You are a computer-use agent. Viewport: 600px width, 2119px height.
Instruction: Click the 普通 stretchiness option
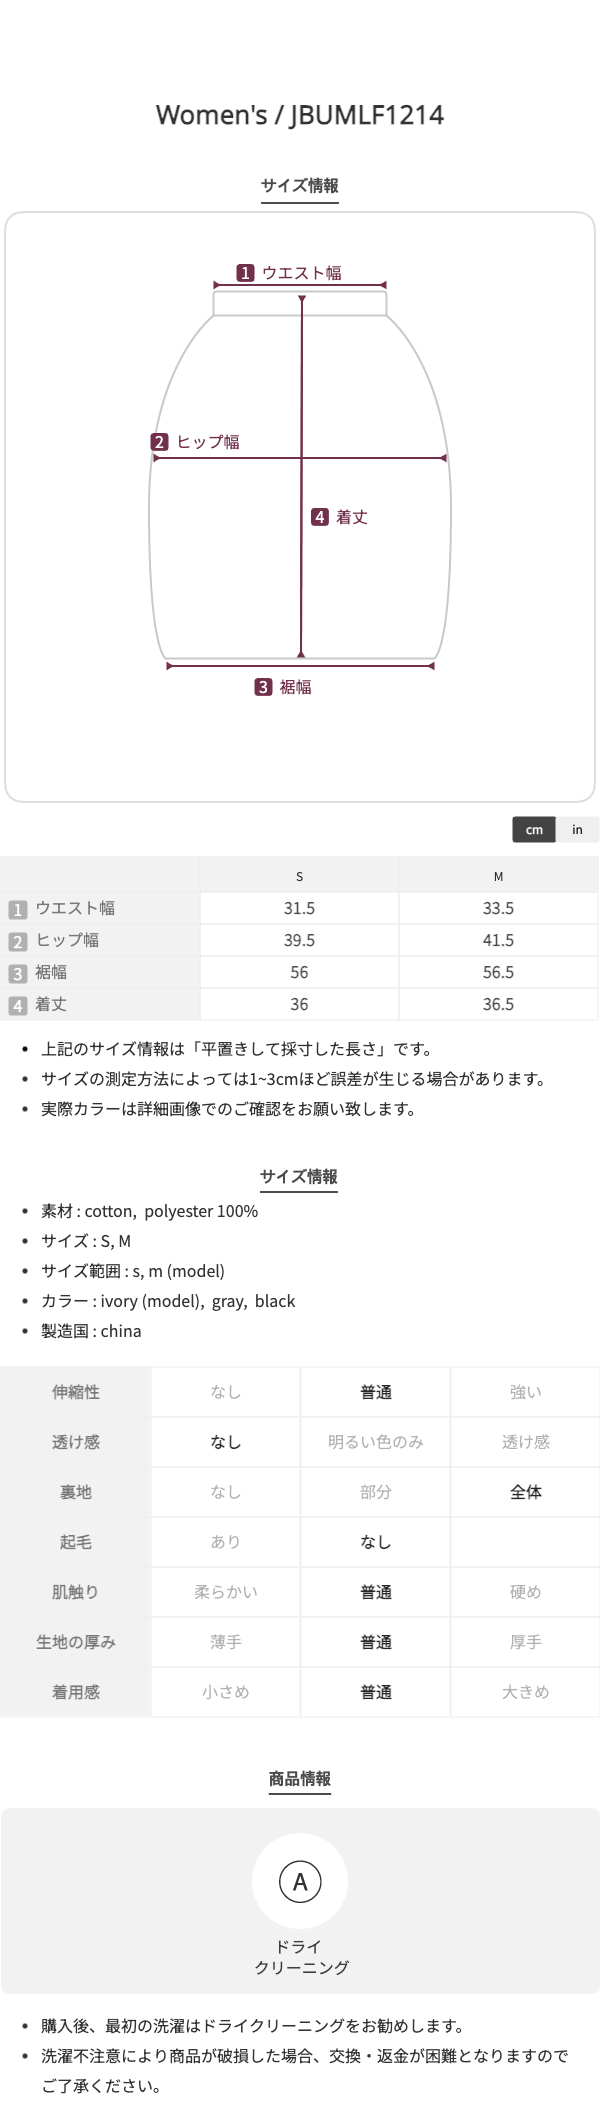point(376,1392)
